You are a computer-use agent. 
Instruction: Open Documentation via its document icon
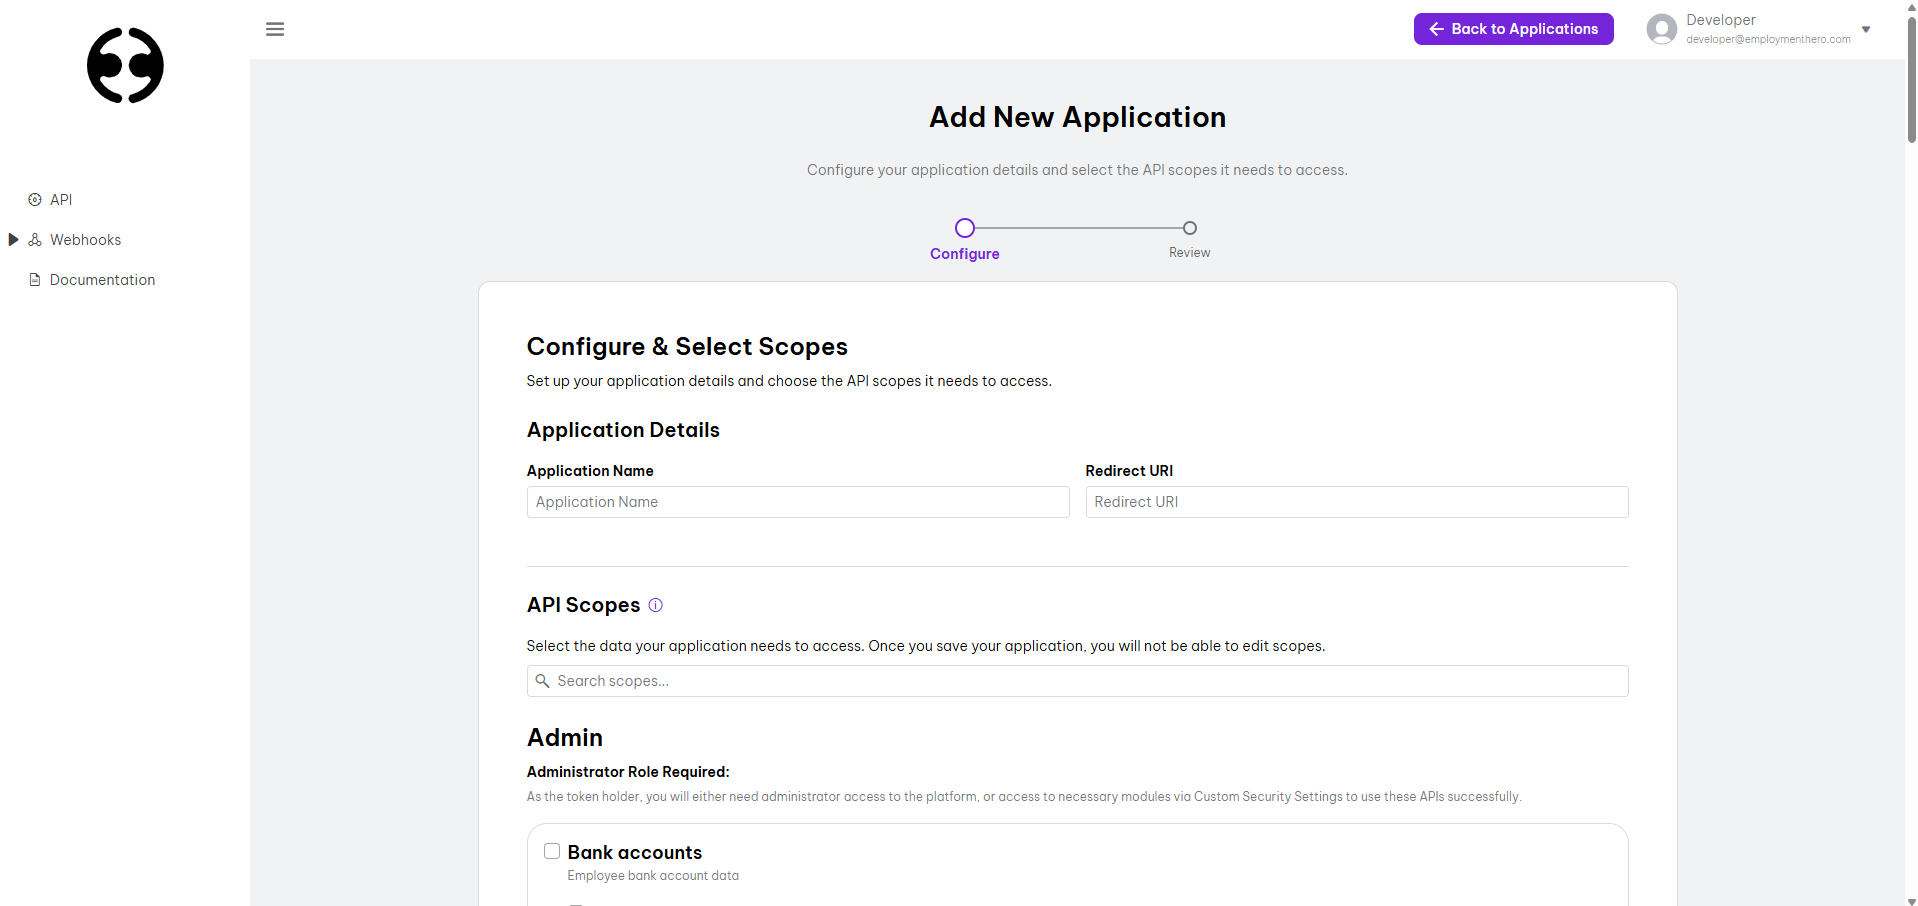35,280
